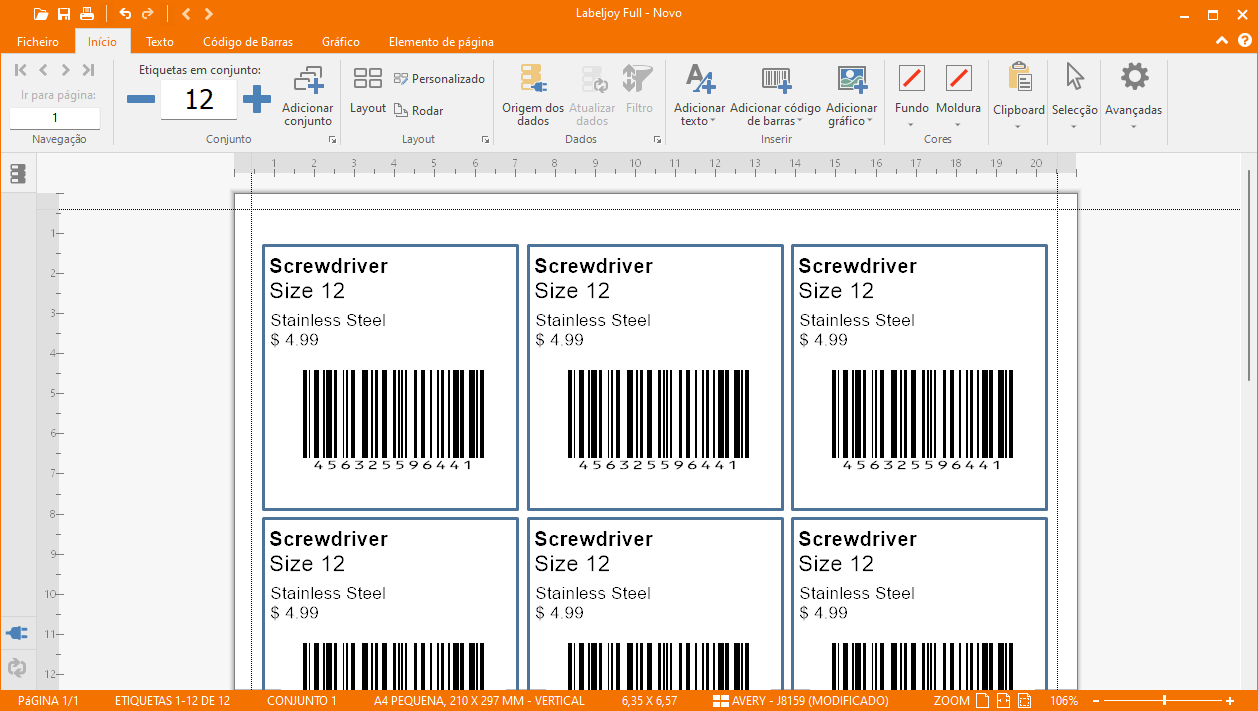Open Dados group dialog launcher
Image resolution: width=1258 pixels, height=711 pixels.
pos(658,140)
